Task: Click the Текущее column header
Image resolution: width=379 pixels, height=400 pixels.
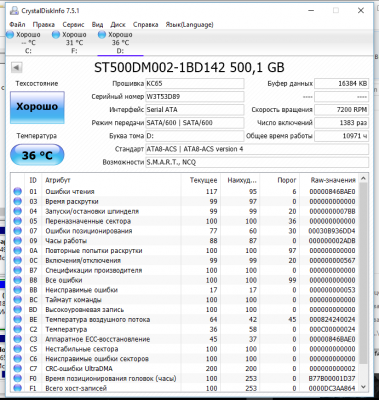Action: (201, 180)
